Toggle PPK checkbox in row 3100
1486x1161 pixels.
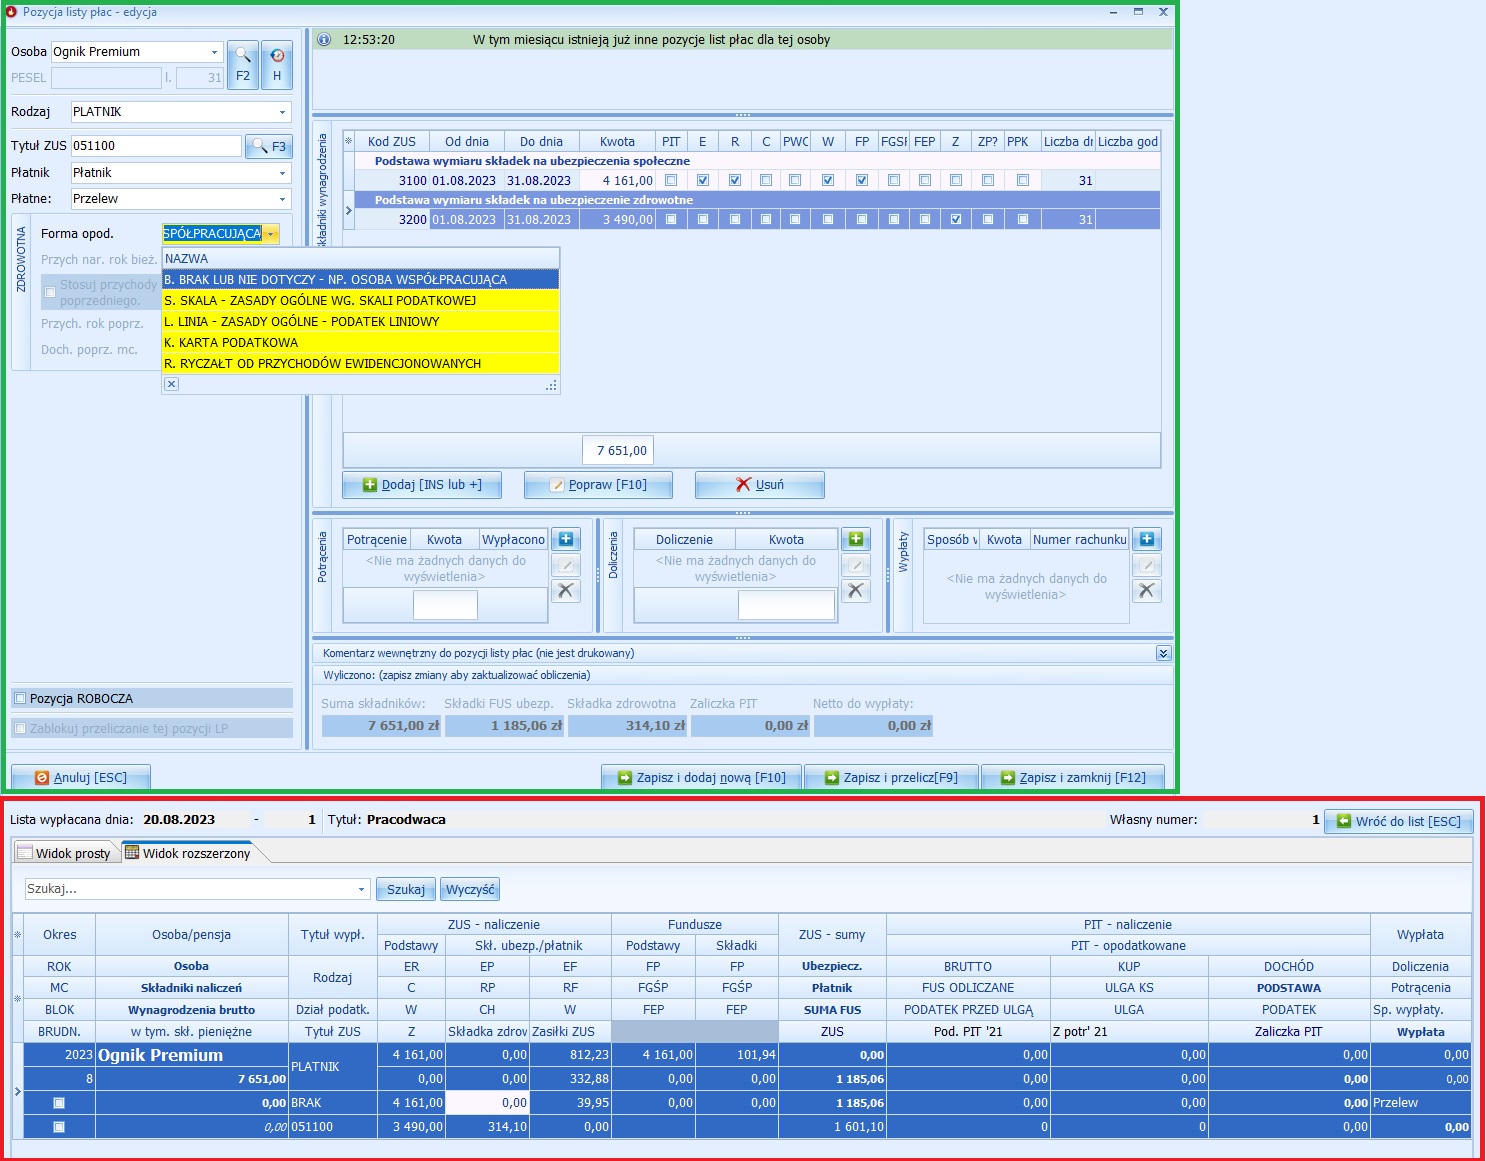(1023, 181)
